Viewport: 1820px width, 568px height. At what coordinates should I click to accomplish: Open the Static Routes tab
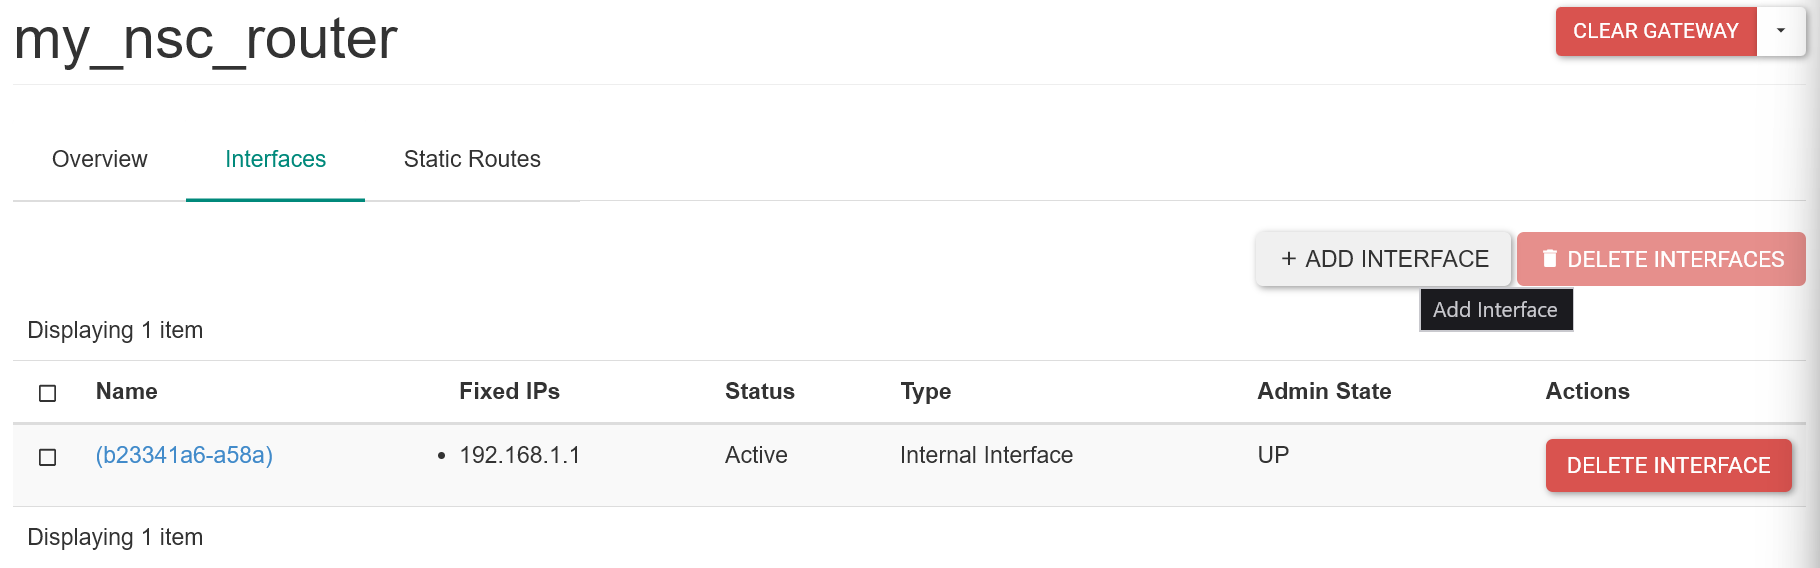472,159
